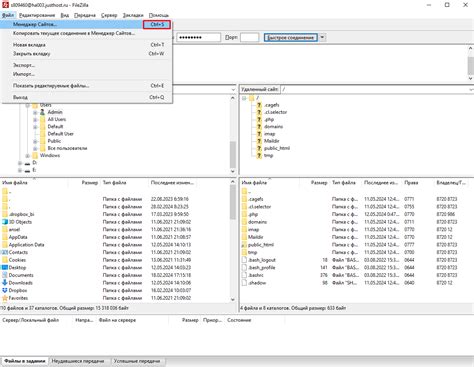Click the 3D Objects icon in local list
474x367 pixels.
(5, 222)
